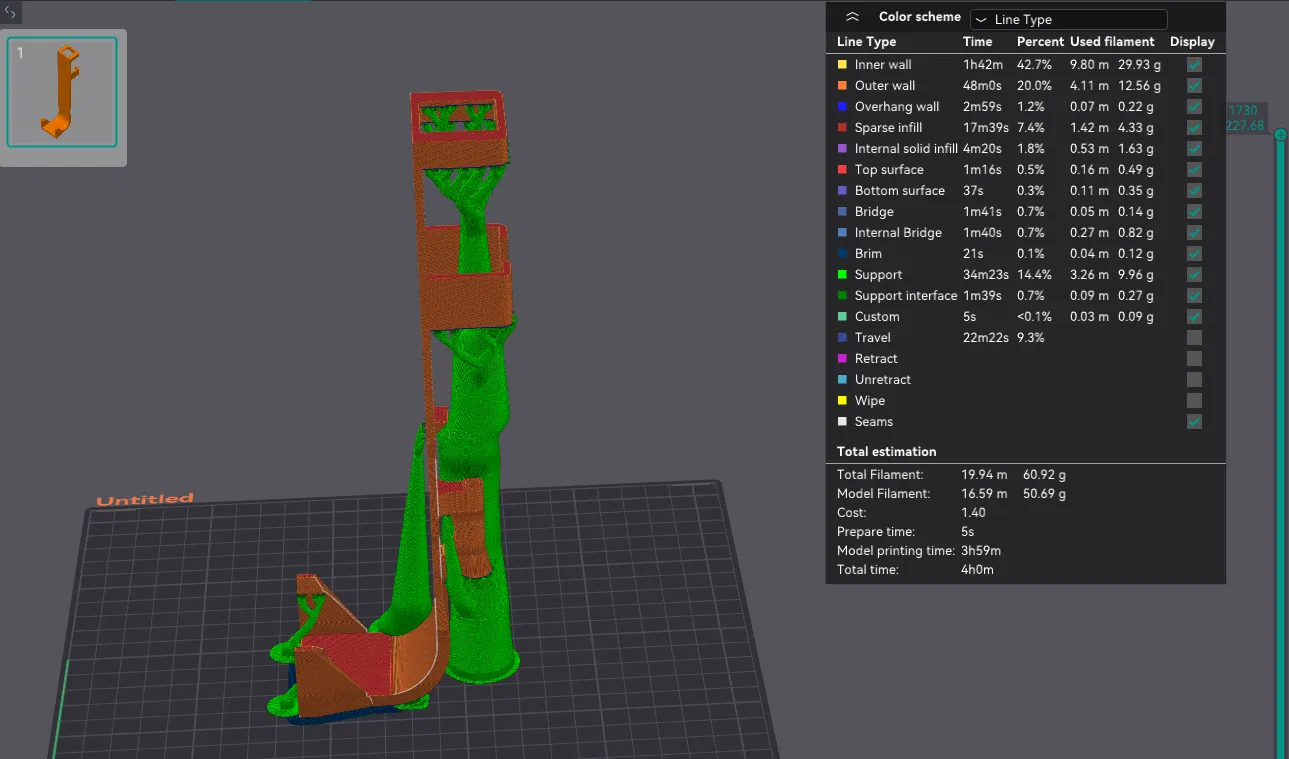
Task: Uncheck Top surface display checkbox
Action: coord(1194,170)
